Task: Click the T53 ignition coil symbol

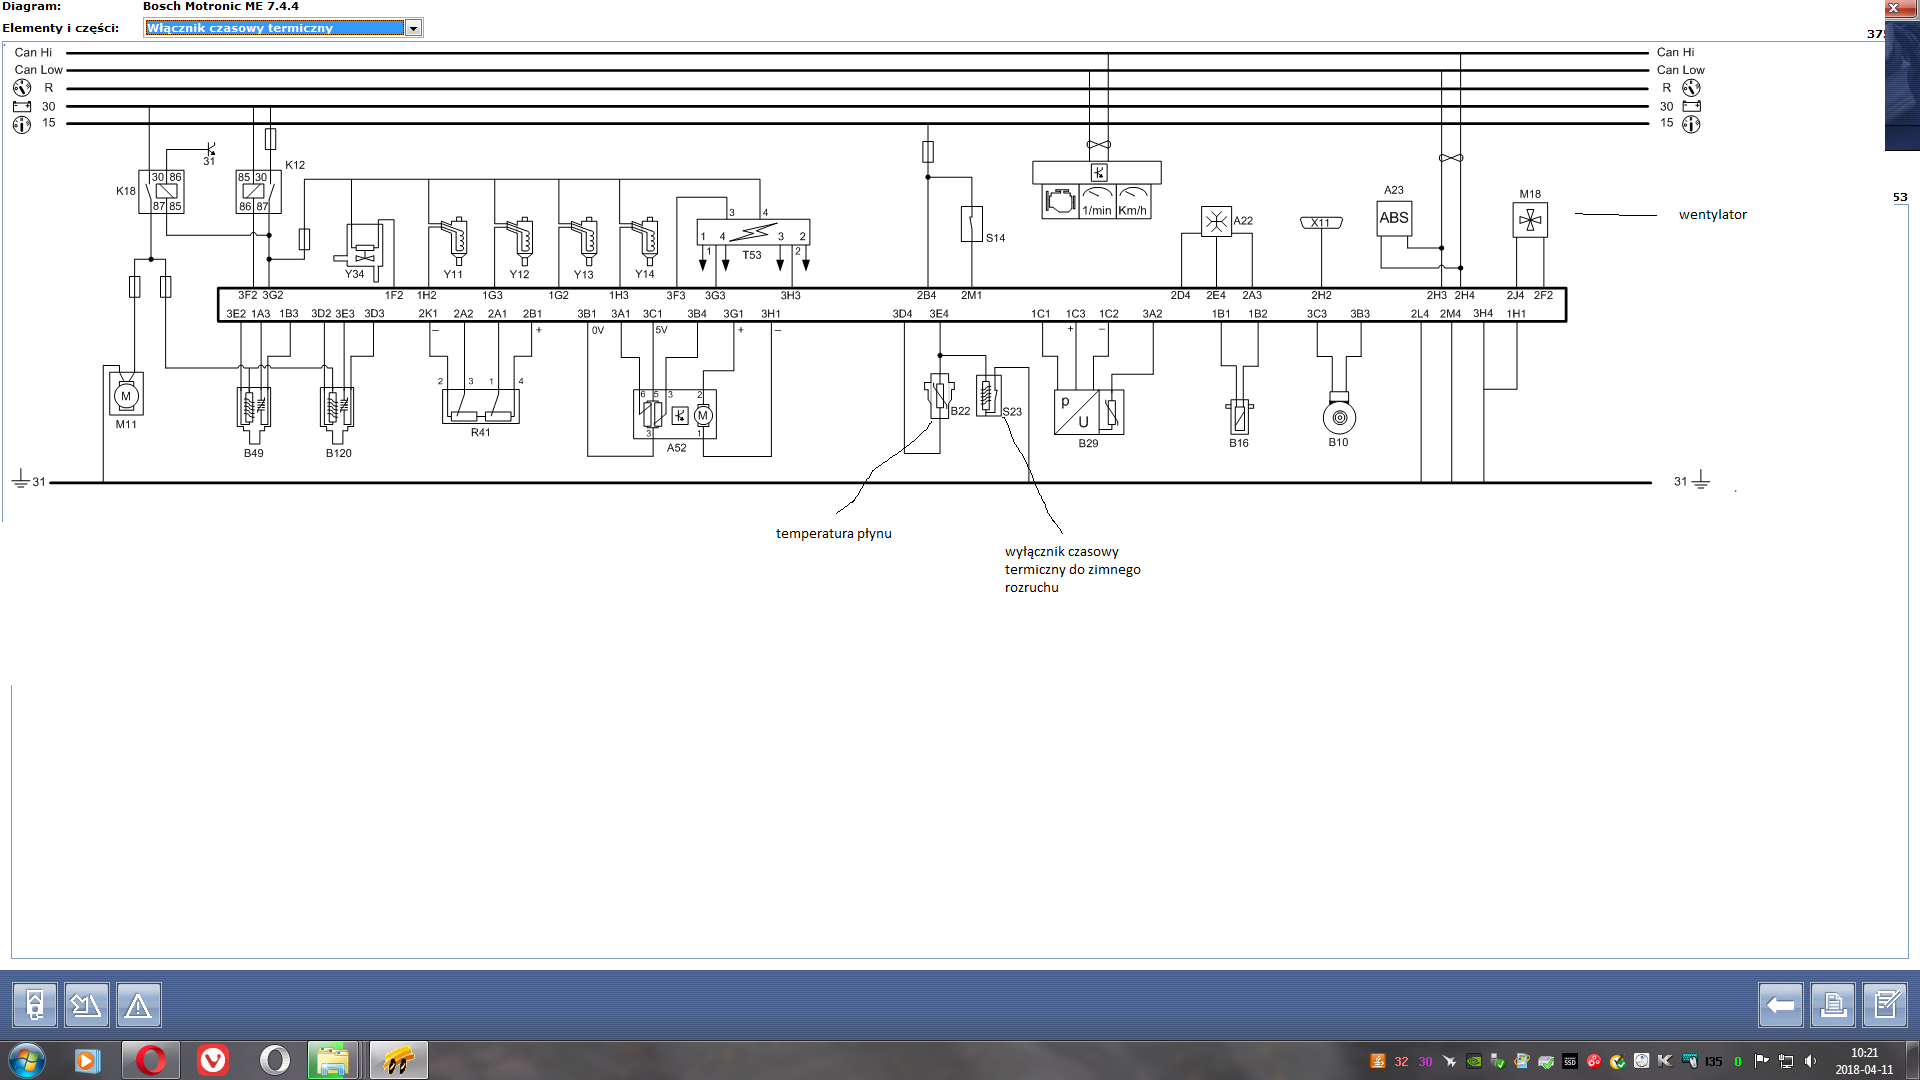Action: tap(753, 234)
